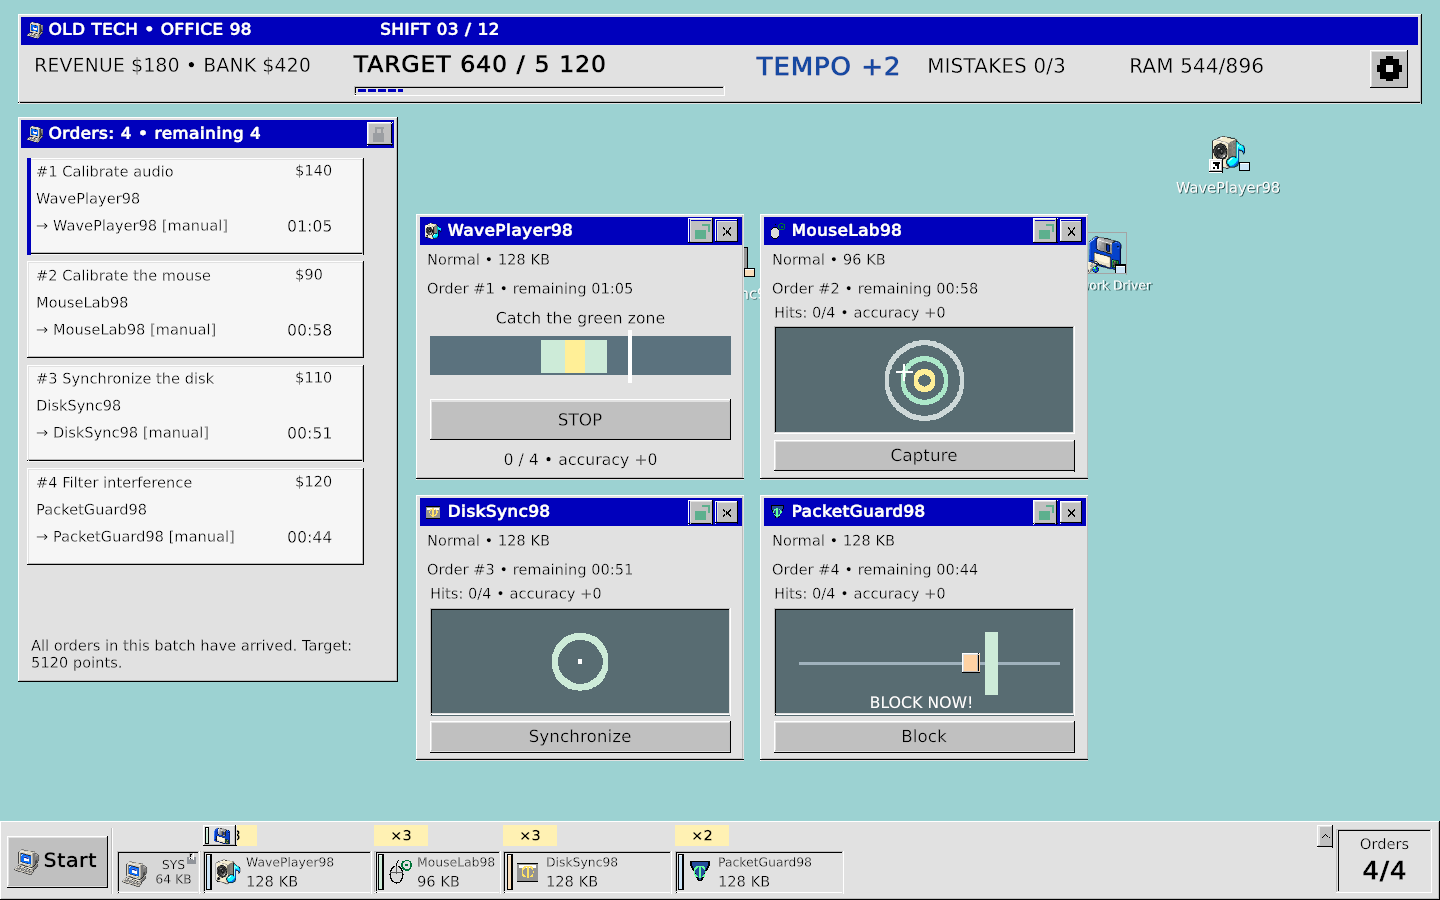
Task: Click the MouseLab98 window title icon
Action: click(777, 231)
